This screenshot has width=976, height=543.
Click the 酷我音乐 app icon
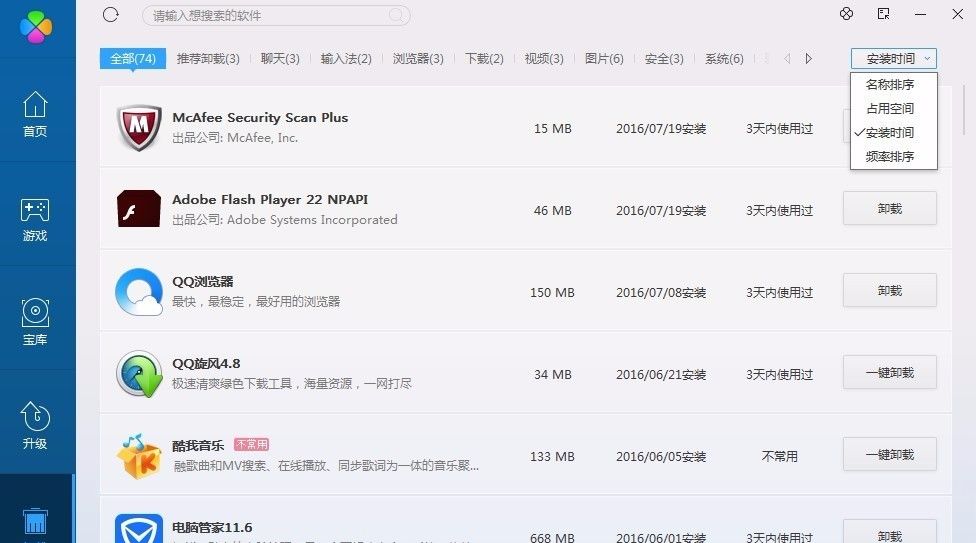tap(139, 456)
